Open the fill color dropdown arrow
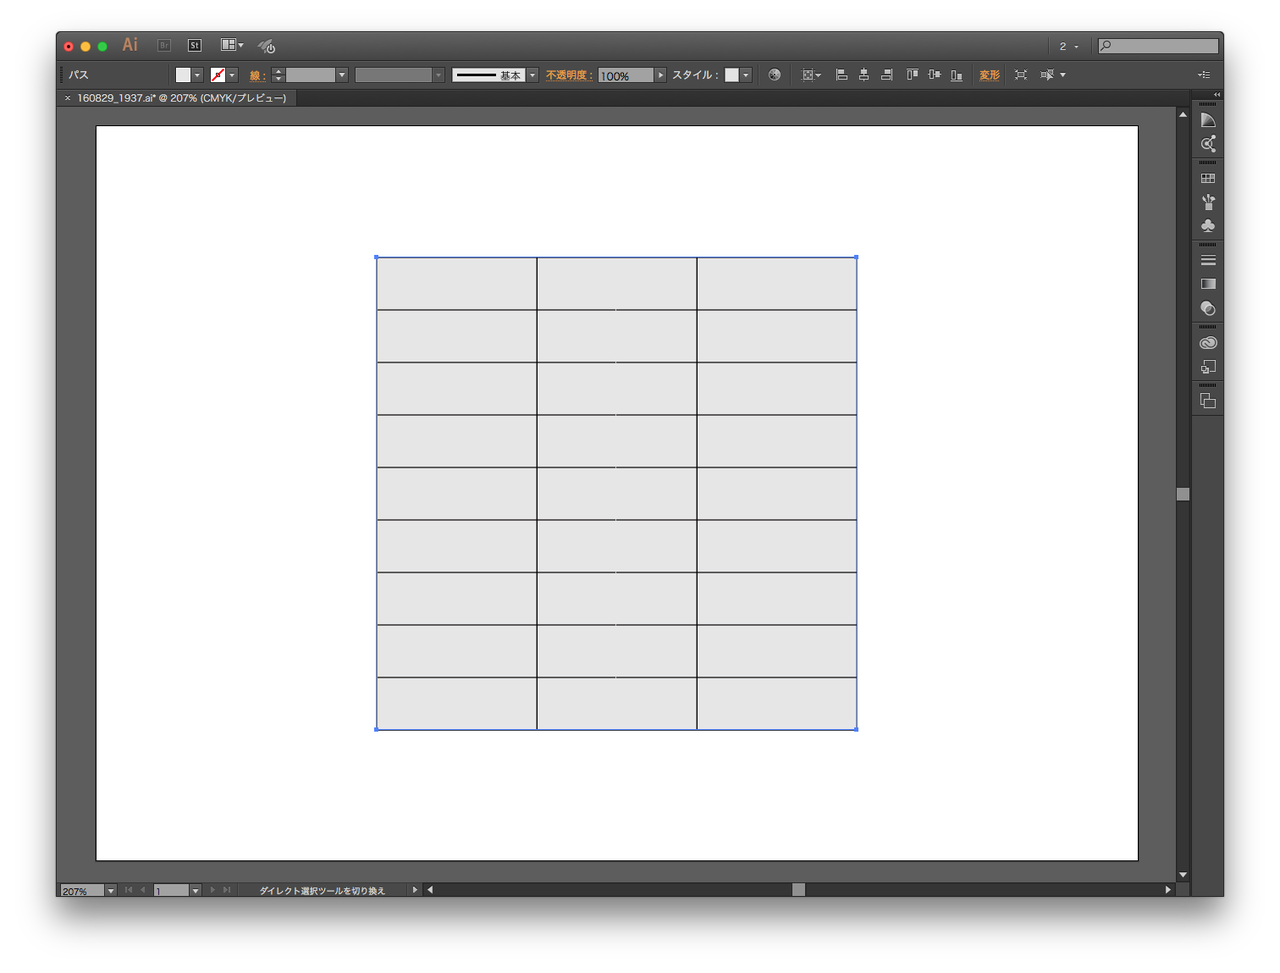 pyautogui.click(x=197, y=75)
